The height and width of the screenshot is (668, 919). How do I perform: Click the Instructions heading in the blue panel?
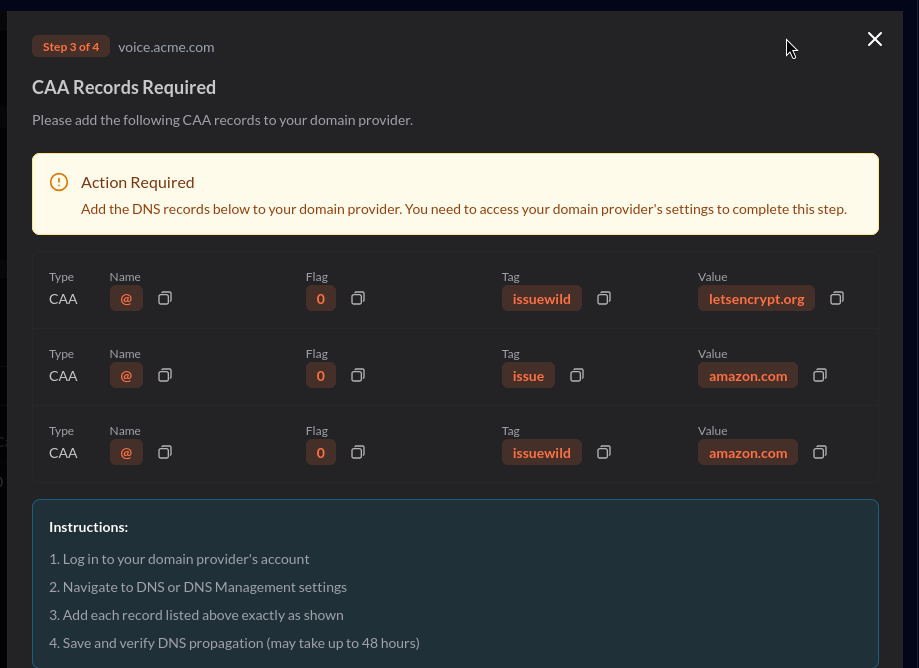[x=88, y=527]
